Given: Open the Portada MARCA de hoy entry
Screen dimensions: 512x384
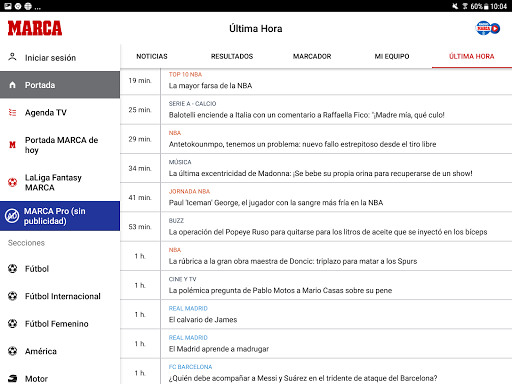Looking at the screenshot, I should tap(60, 145).
